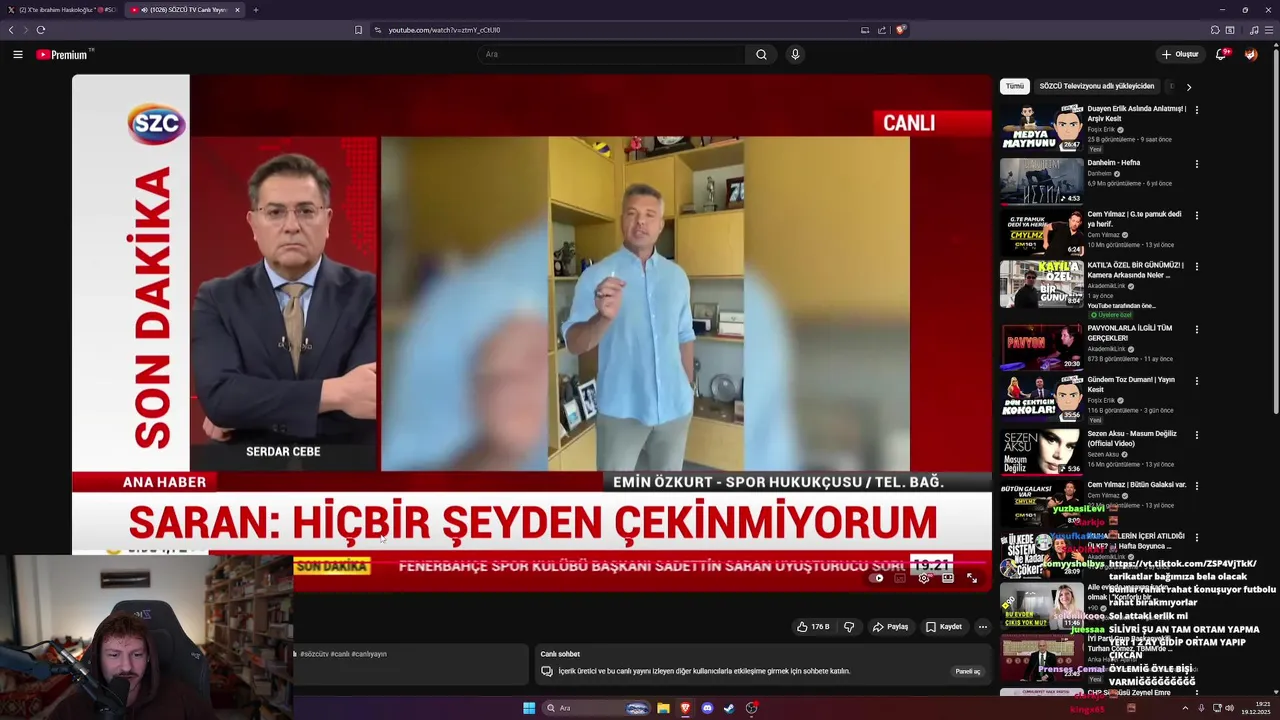The height and width of the screenshot is (720, 1280).
Task: Open a new browser tab
Action: tap(256, 10)
